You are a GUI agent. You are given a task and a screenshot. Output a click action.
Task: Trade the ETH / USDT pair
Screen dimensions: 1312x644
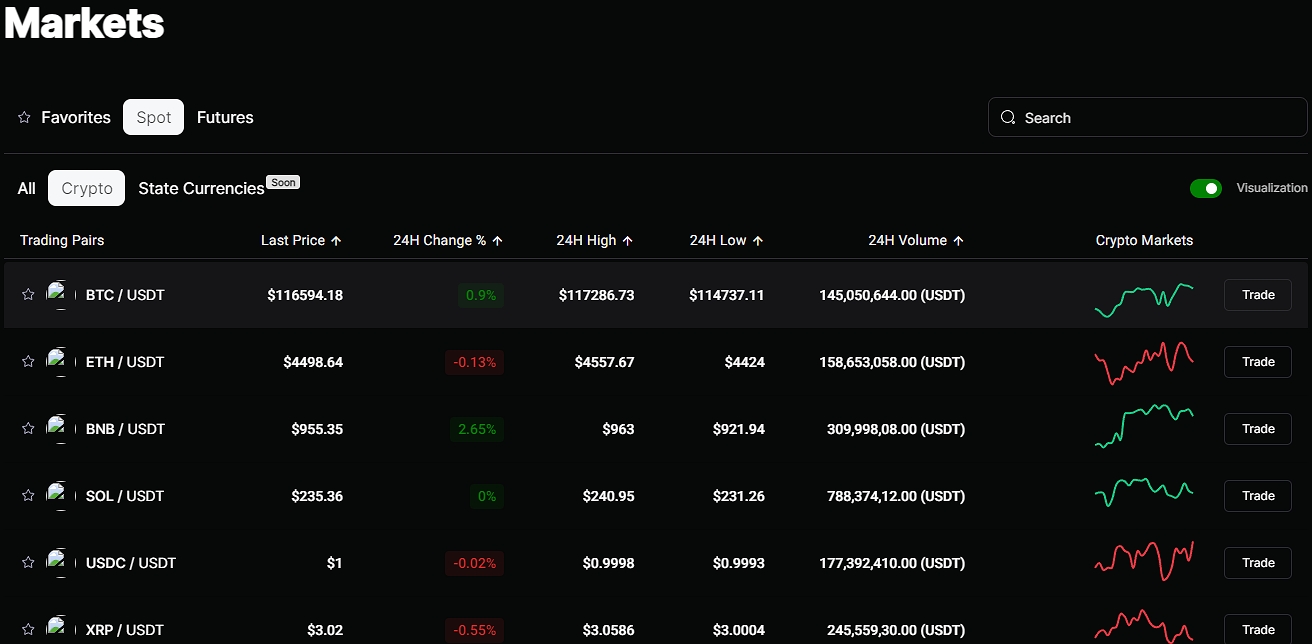tap(1258, 362)
